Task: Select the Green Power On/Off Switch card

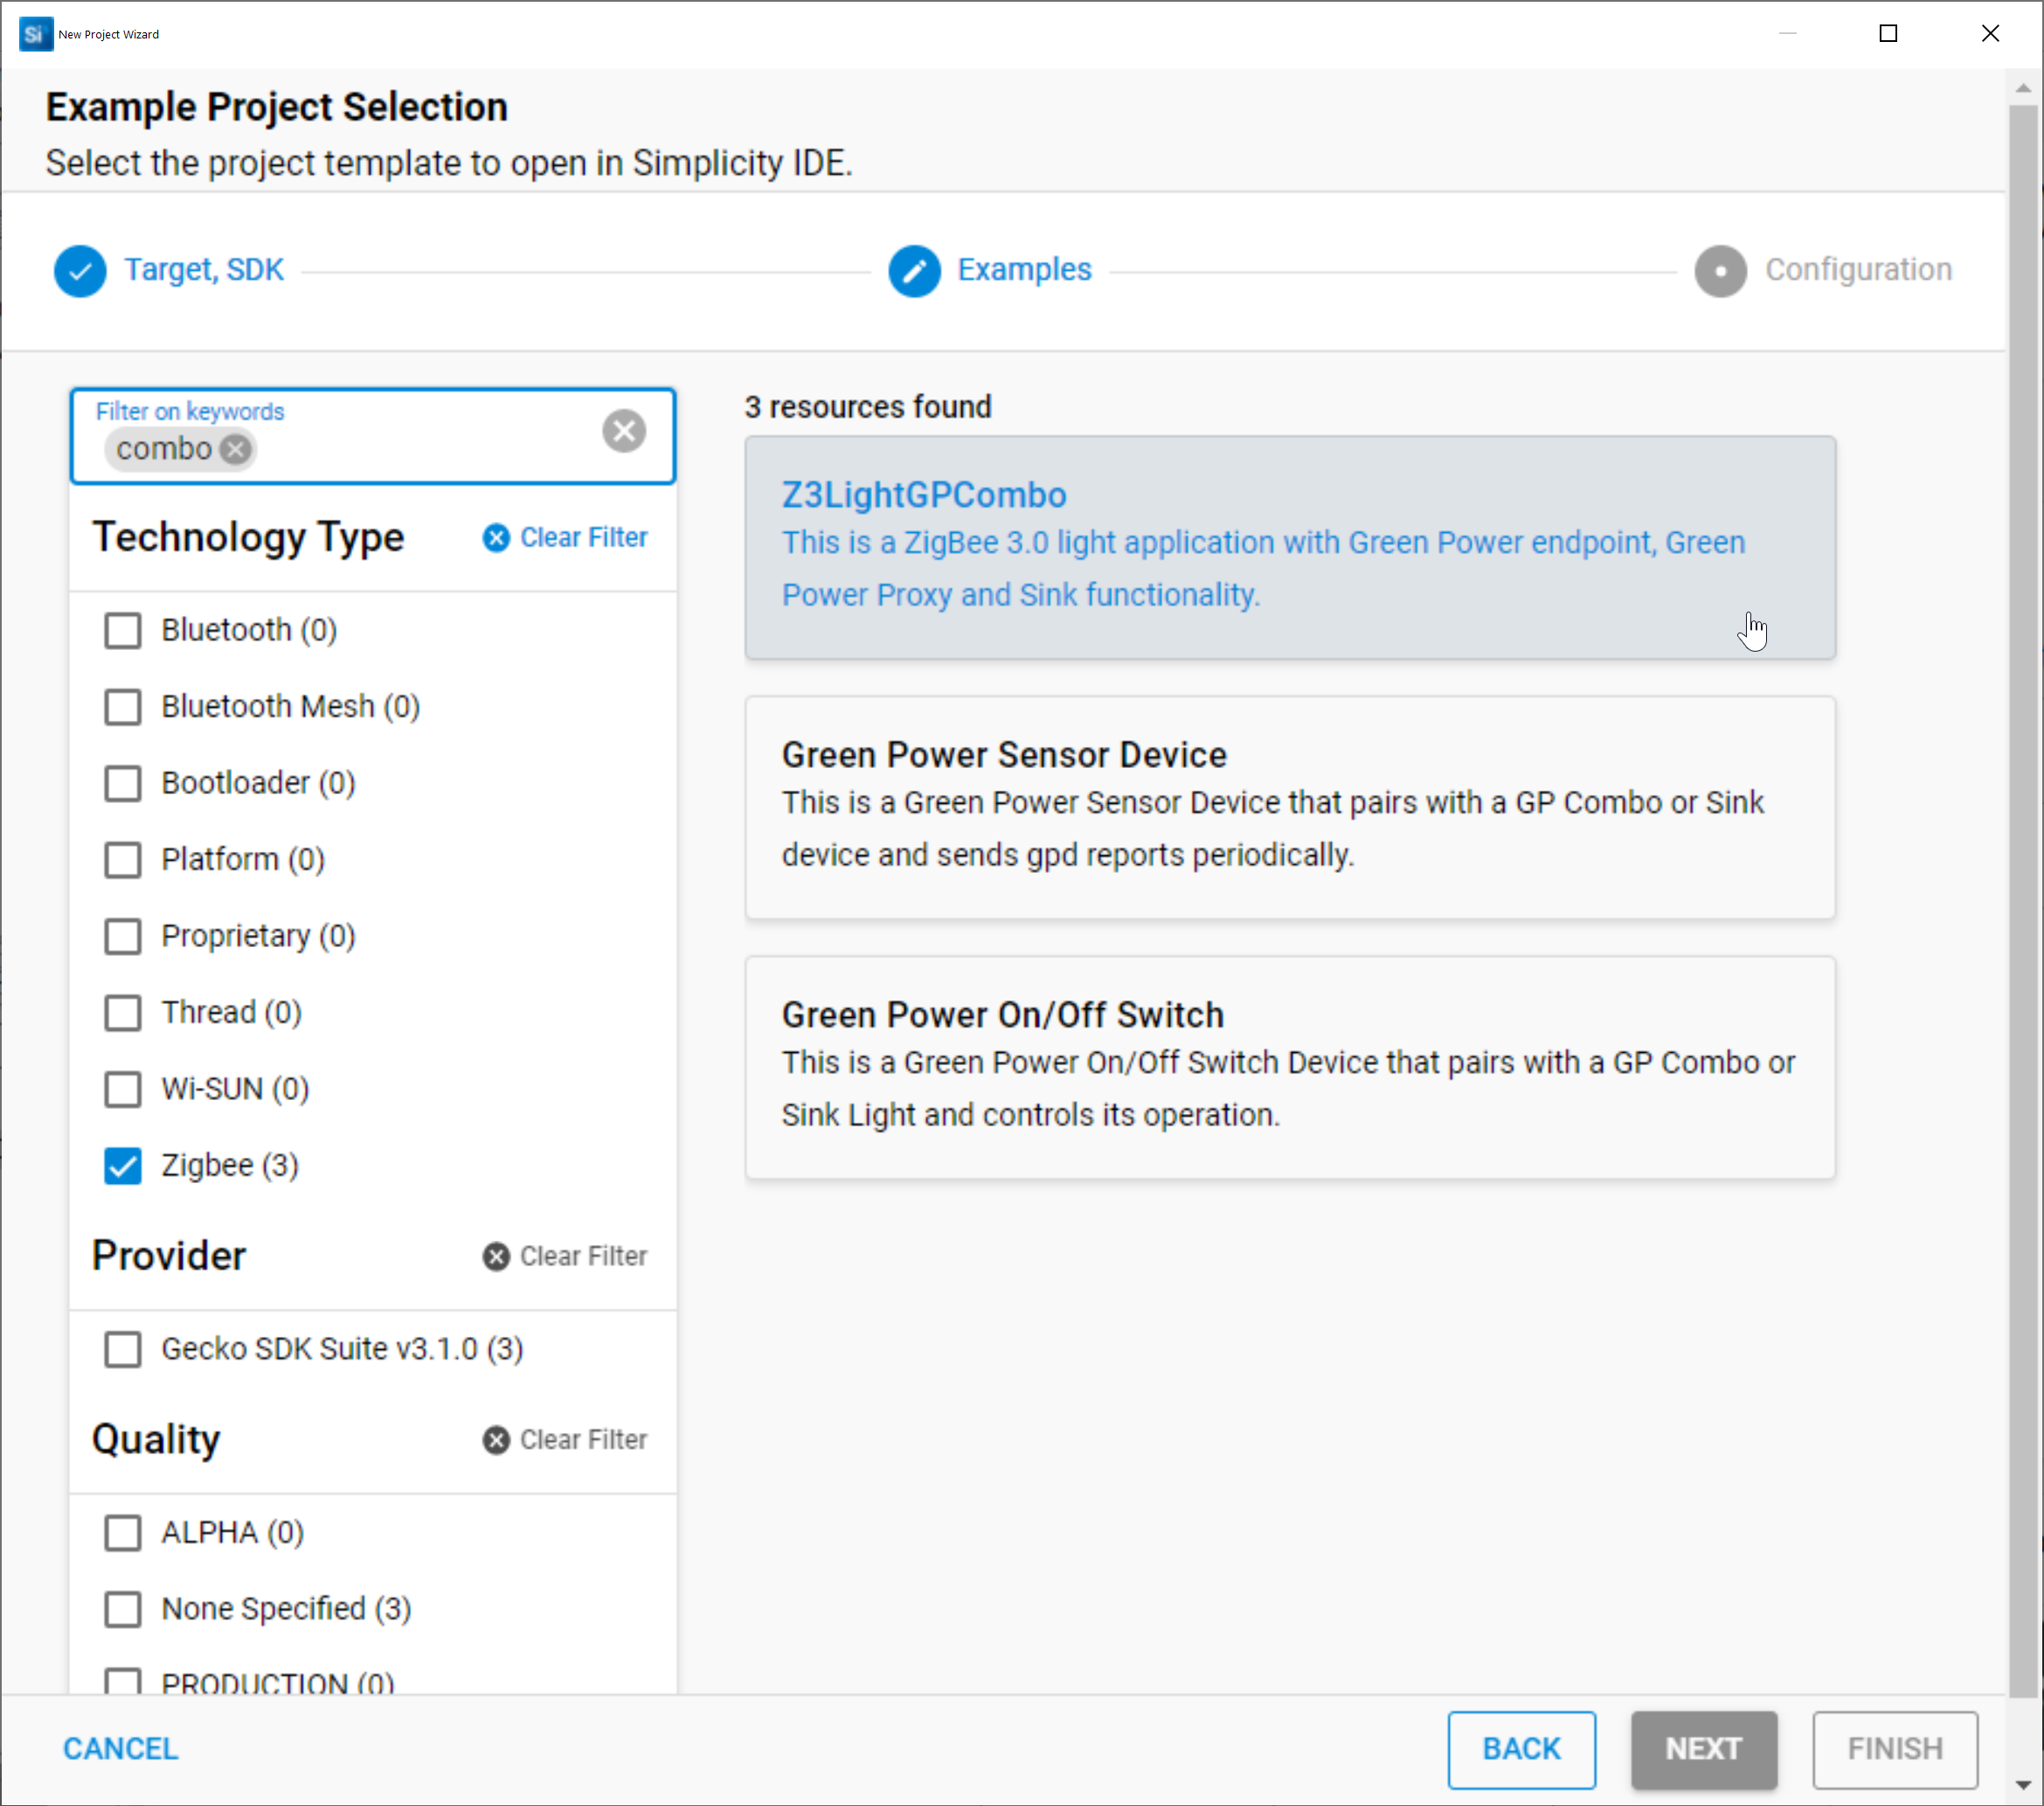Action: tap(1289, 1067)
